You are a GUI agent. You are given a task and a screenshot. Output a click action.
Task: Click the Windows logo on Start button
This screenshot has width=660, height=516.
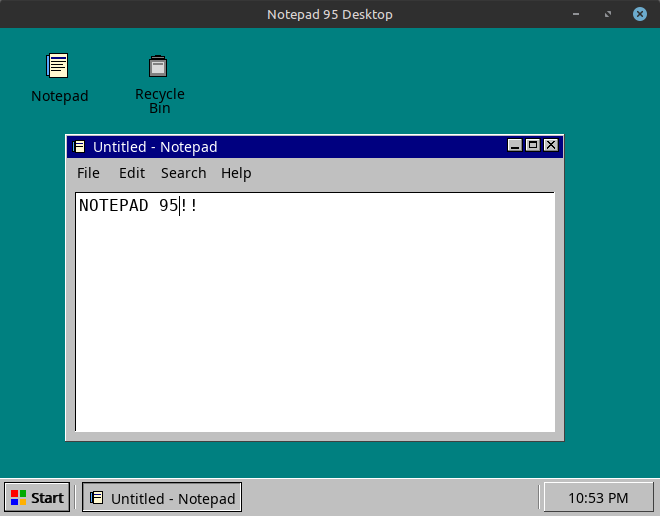19,497
